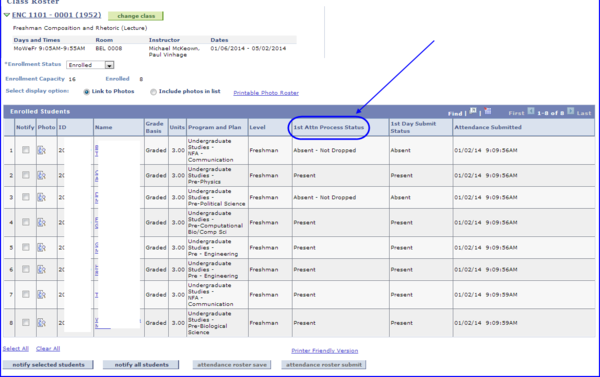Click attendance roster submit button
The image size is (600, 377).
(x=324, y=365)
